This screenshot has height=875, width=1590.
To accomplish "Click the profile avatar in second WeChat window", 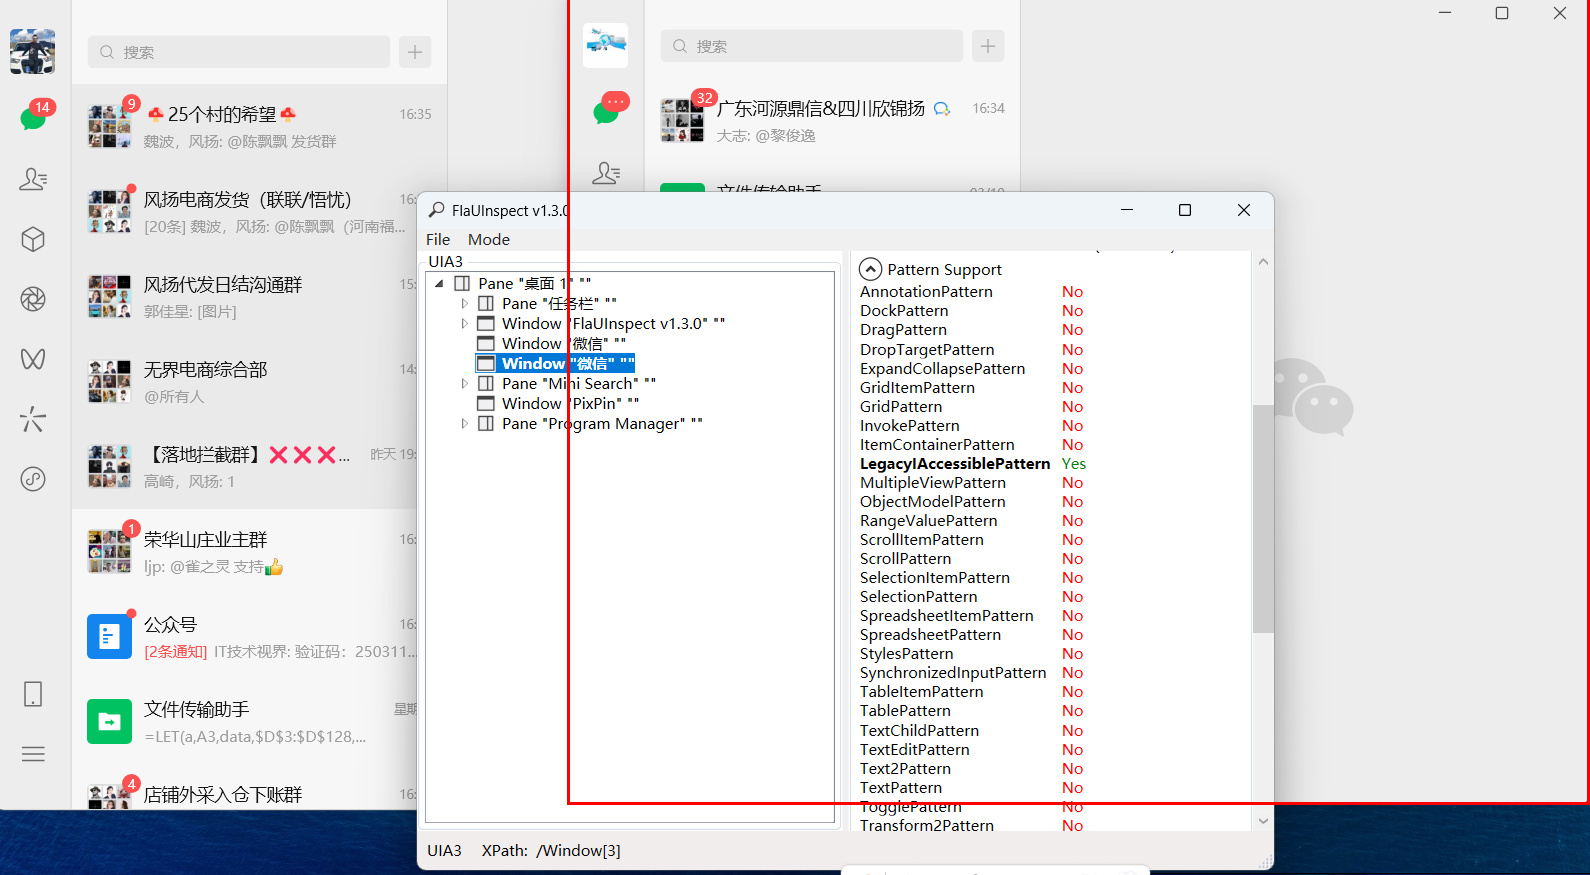I will tap(605, 45).
